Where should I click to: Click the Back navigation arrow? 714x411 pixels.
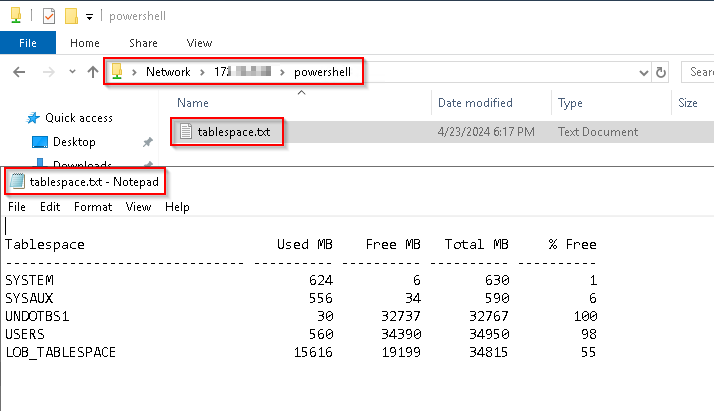pyautogui.click(x=20, y=72)
